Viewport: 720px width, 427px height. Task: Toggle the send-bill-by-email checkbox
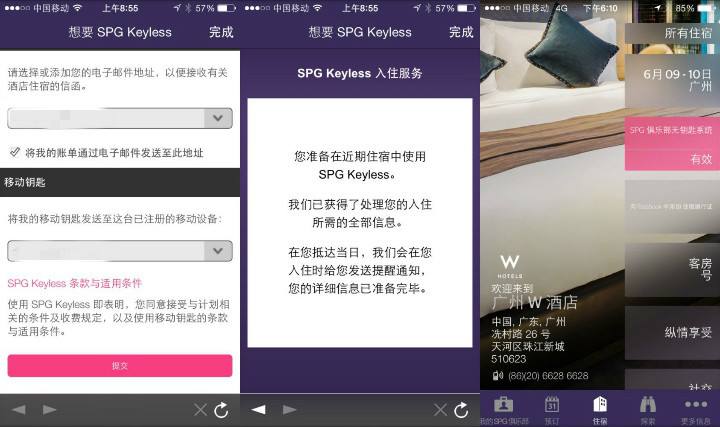click(14, 152)
